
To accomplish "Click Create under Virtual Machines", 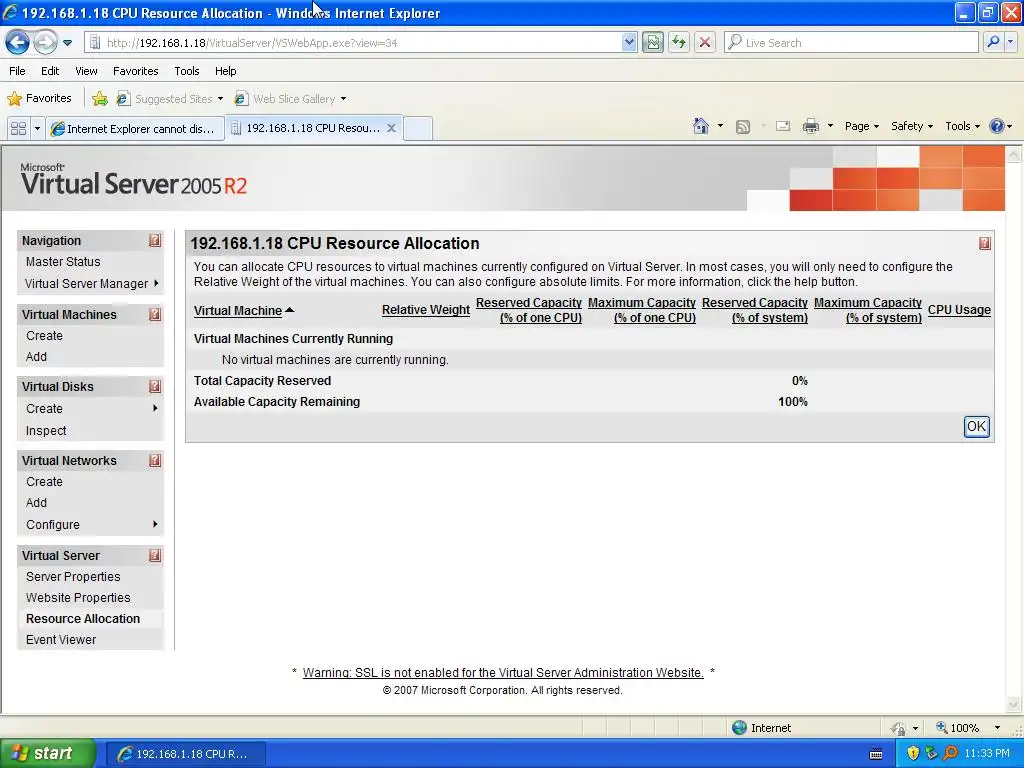I will 44,336.
